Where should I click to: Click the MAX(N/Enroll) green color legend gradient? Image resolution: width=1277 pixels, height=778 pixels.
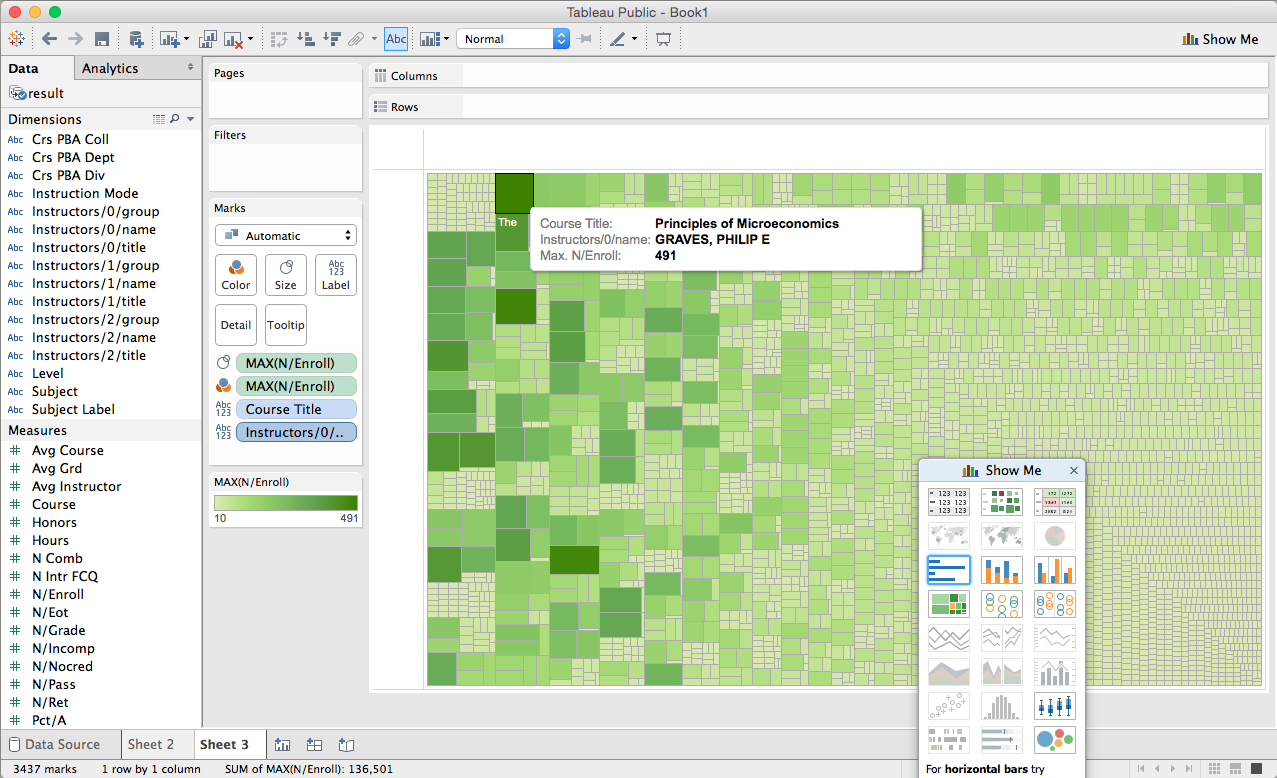[286, 503]
